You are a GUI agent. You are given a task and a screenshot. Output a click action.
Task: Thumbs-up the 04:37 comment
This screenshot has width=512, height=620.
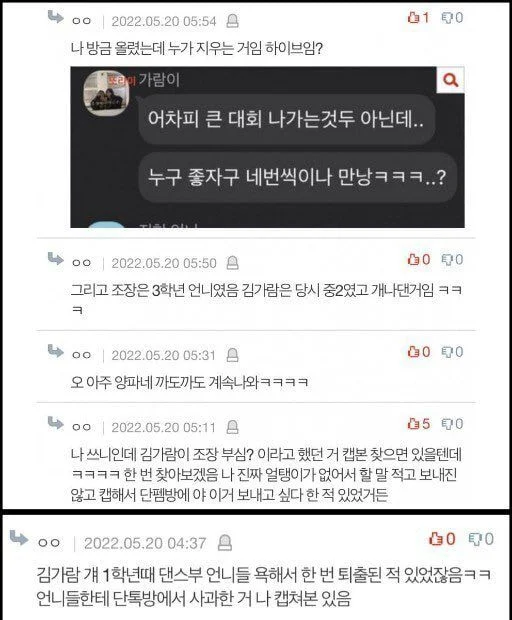(x=442, y=539)
